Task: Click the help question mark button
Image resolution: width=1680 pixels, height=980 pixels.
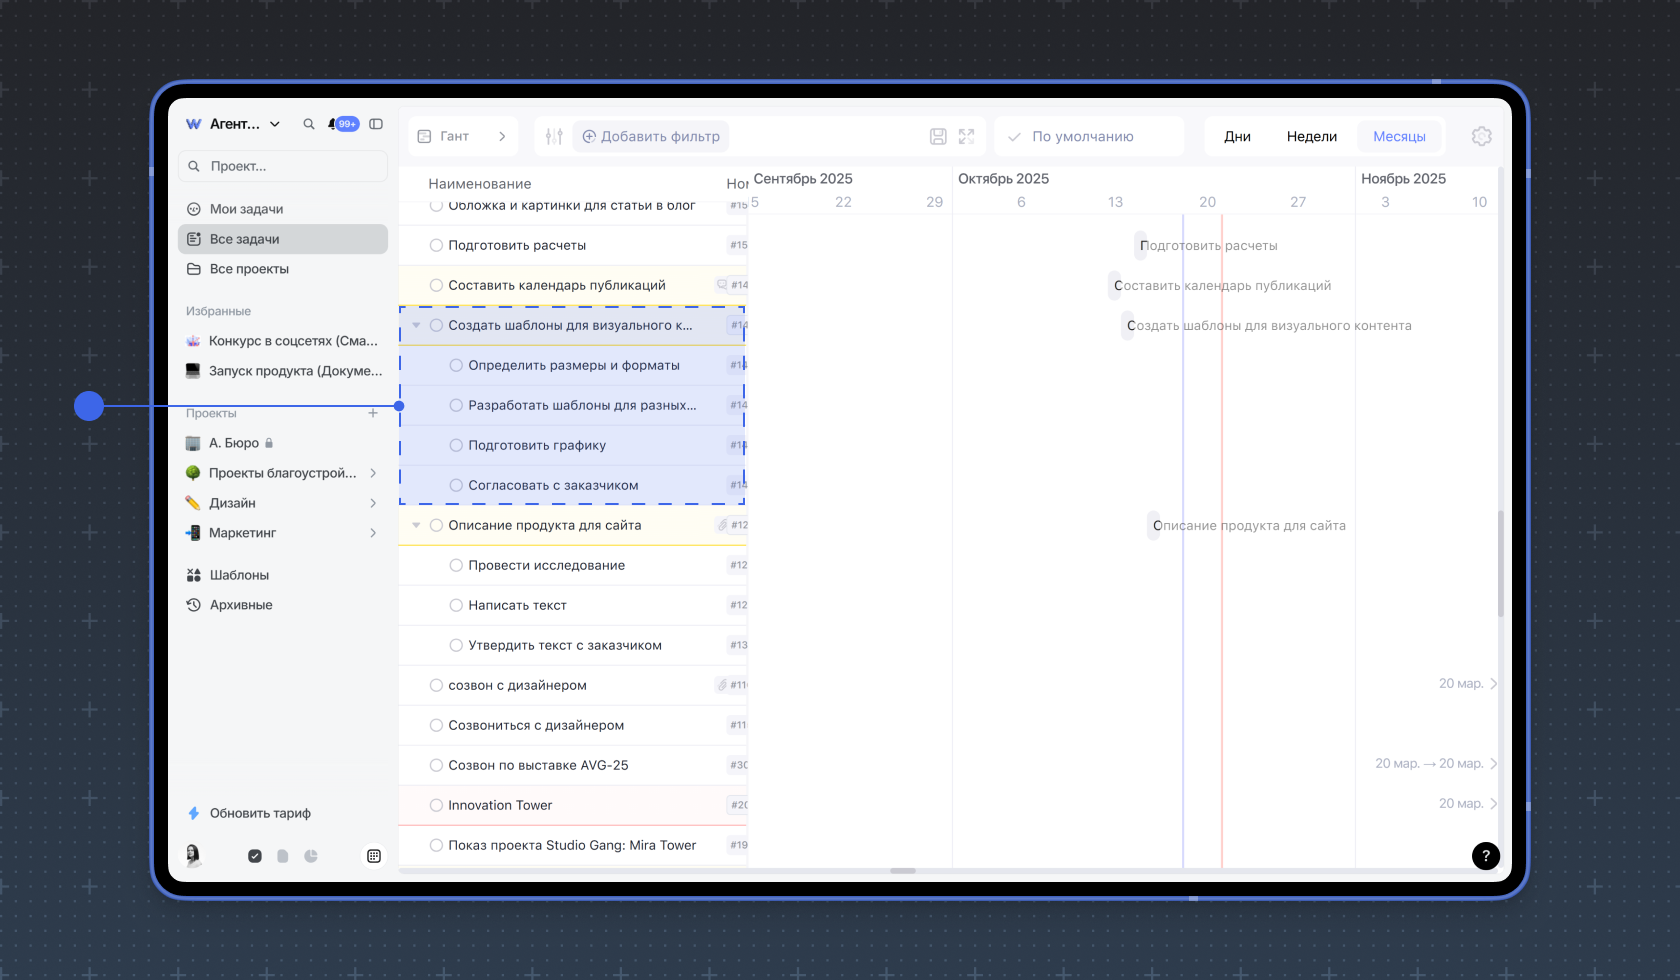Action: [1485, 855]
